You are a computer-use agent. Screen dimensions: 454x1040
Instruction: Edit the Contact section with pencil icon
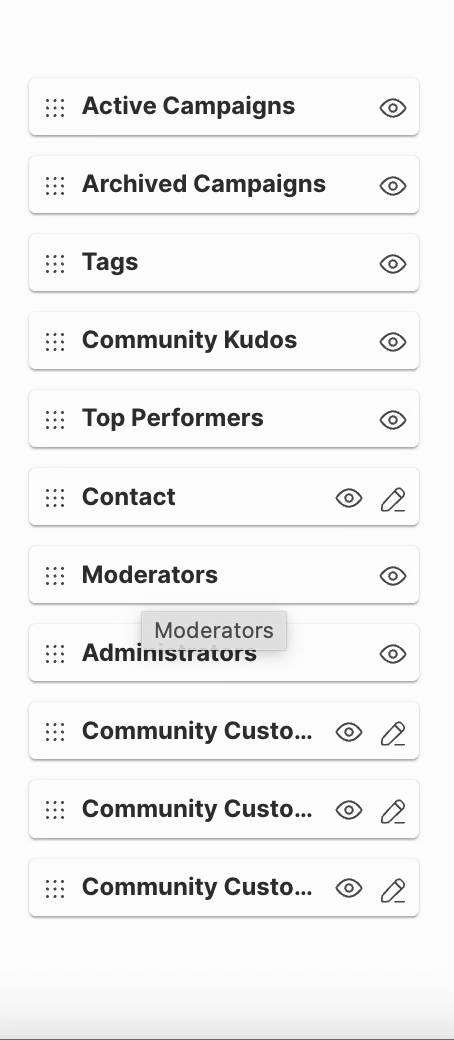coord(392,499)
